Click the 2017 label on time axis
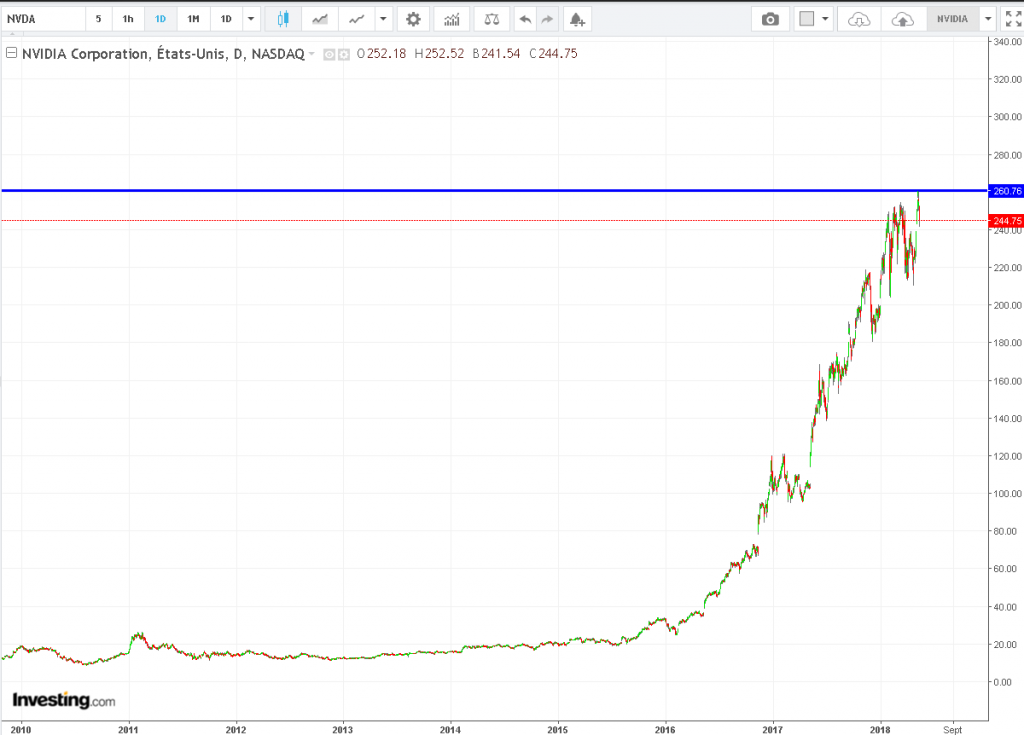1024x735 pixels. (773, 729)
